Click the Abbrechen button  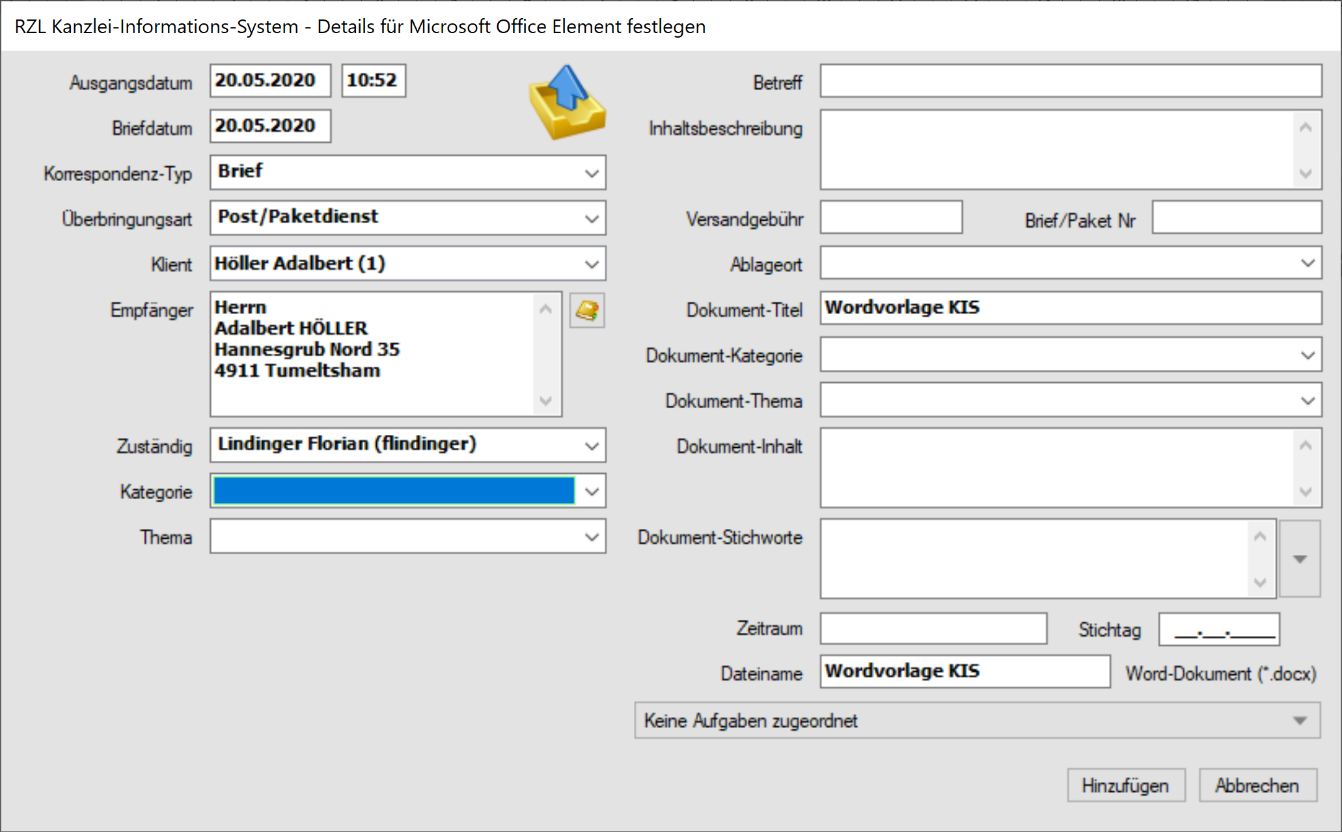(x=1257, y=786)
